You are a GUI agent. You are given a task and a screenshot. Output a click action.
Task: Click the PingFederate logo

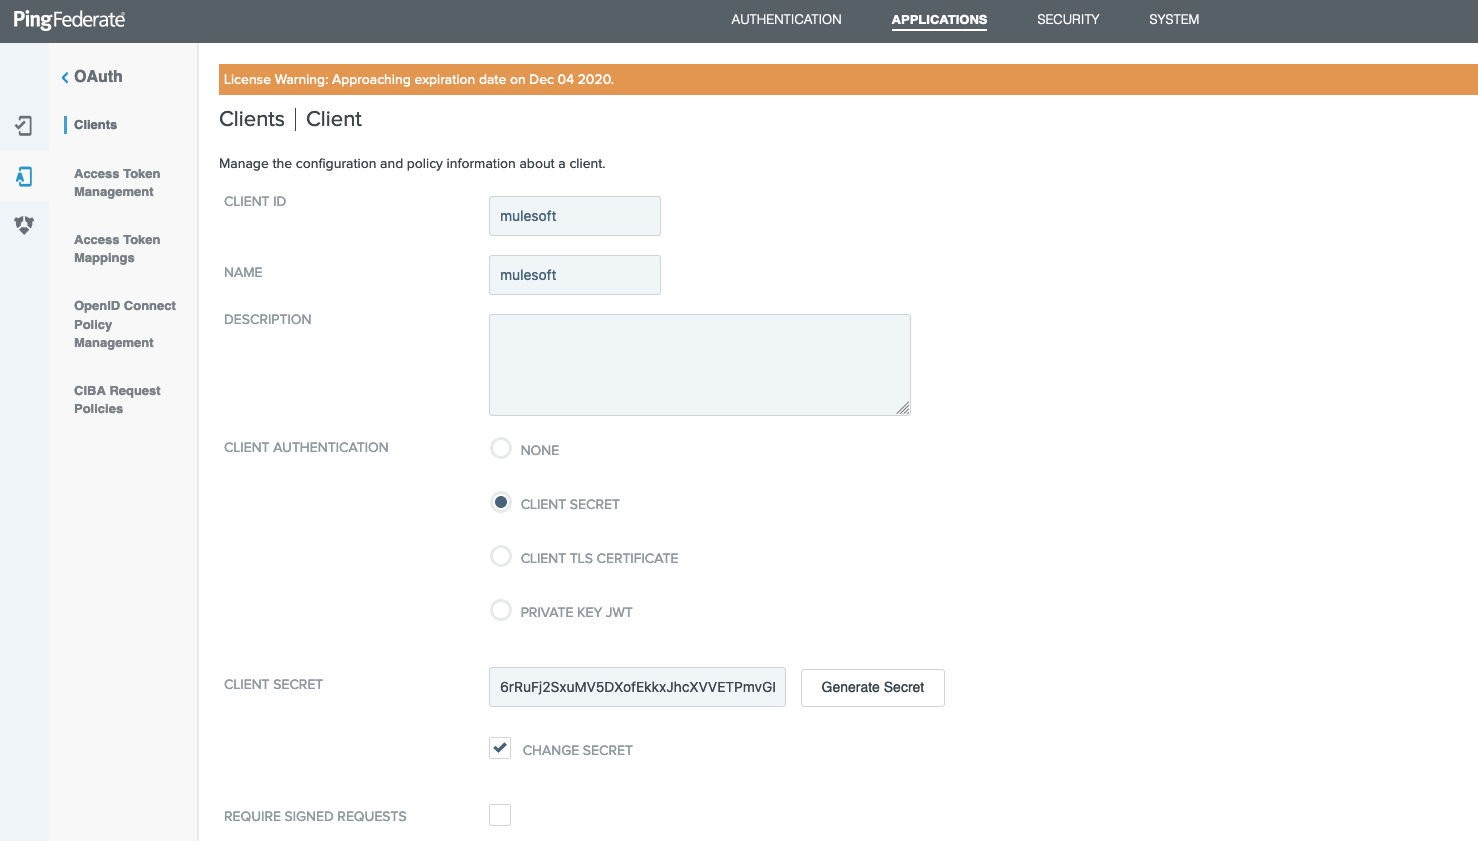pyautogui.click(x=69, y=20)
